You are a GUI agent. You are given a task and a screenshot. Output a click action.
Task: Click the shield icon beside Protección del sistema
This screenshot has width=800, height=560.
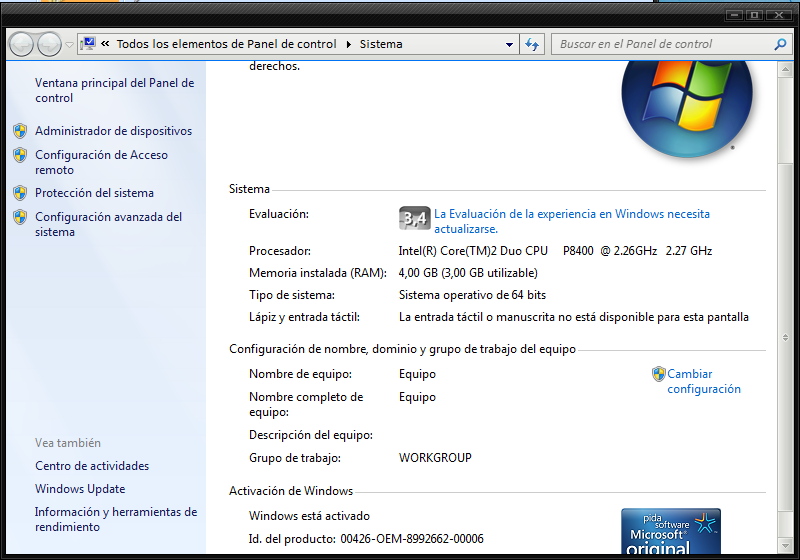click(x=20, y=193)
